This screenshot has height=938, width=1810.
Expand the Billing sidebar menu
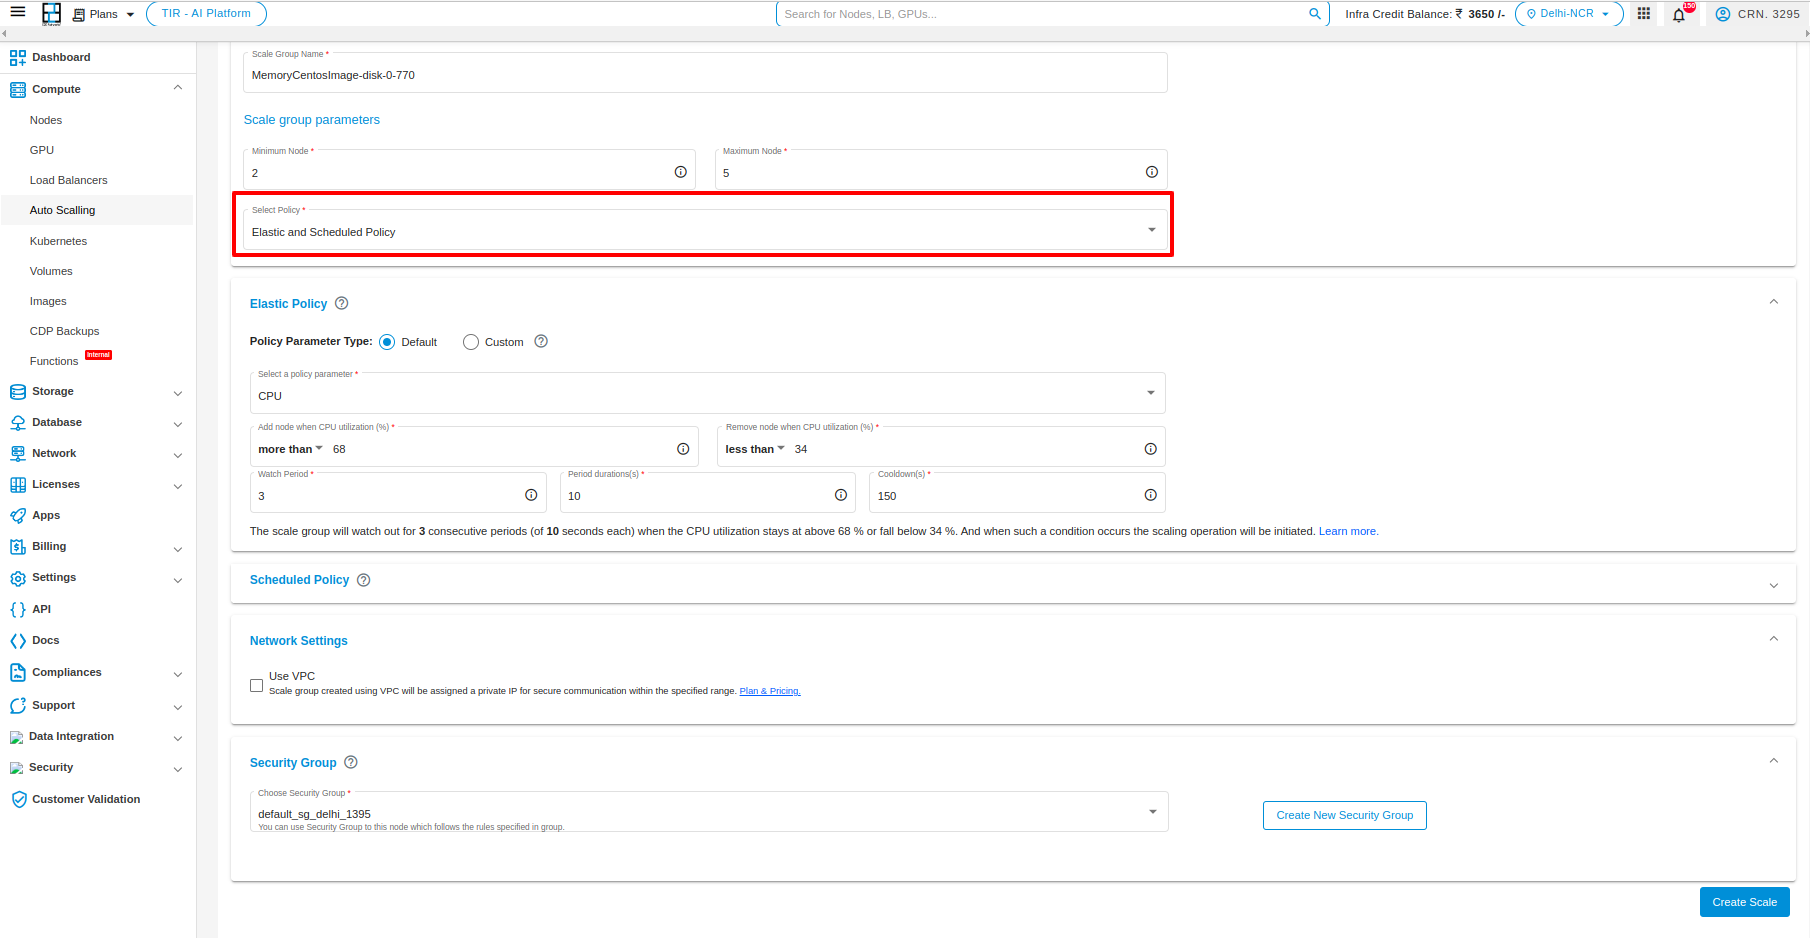178,549
